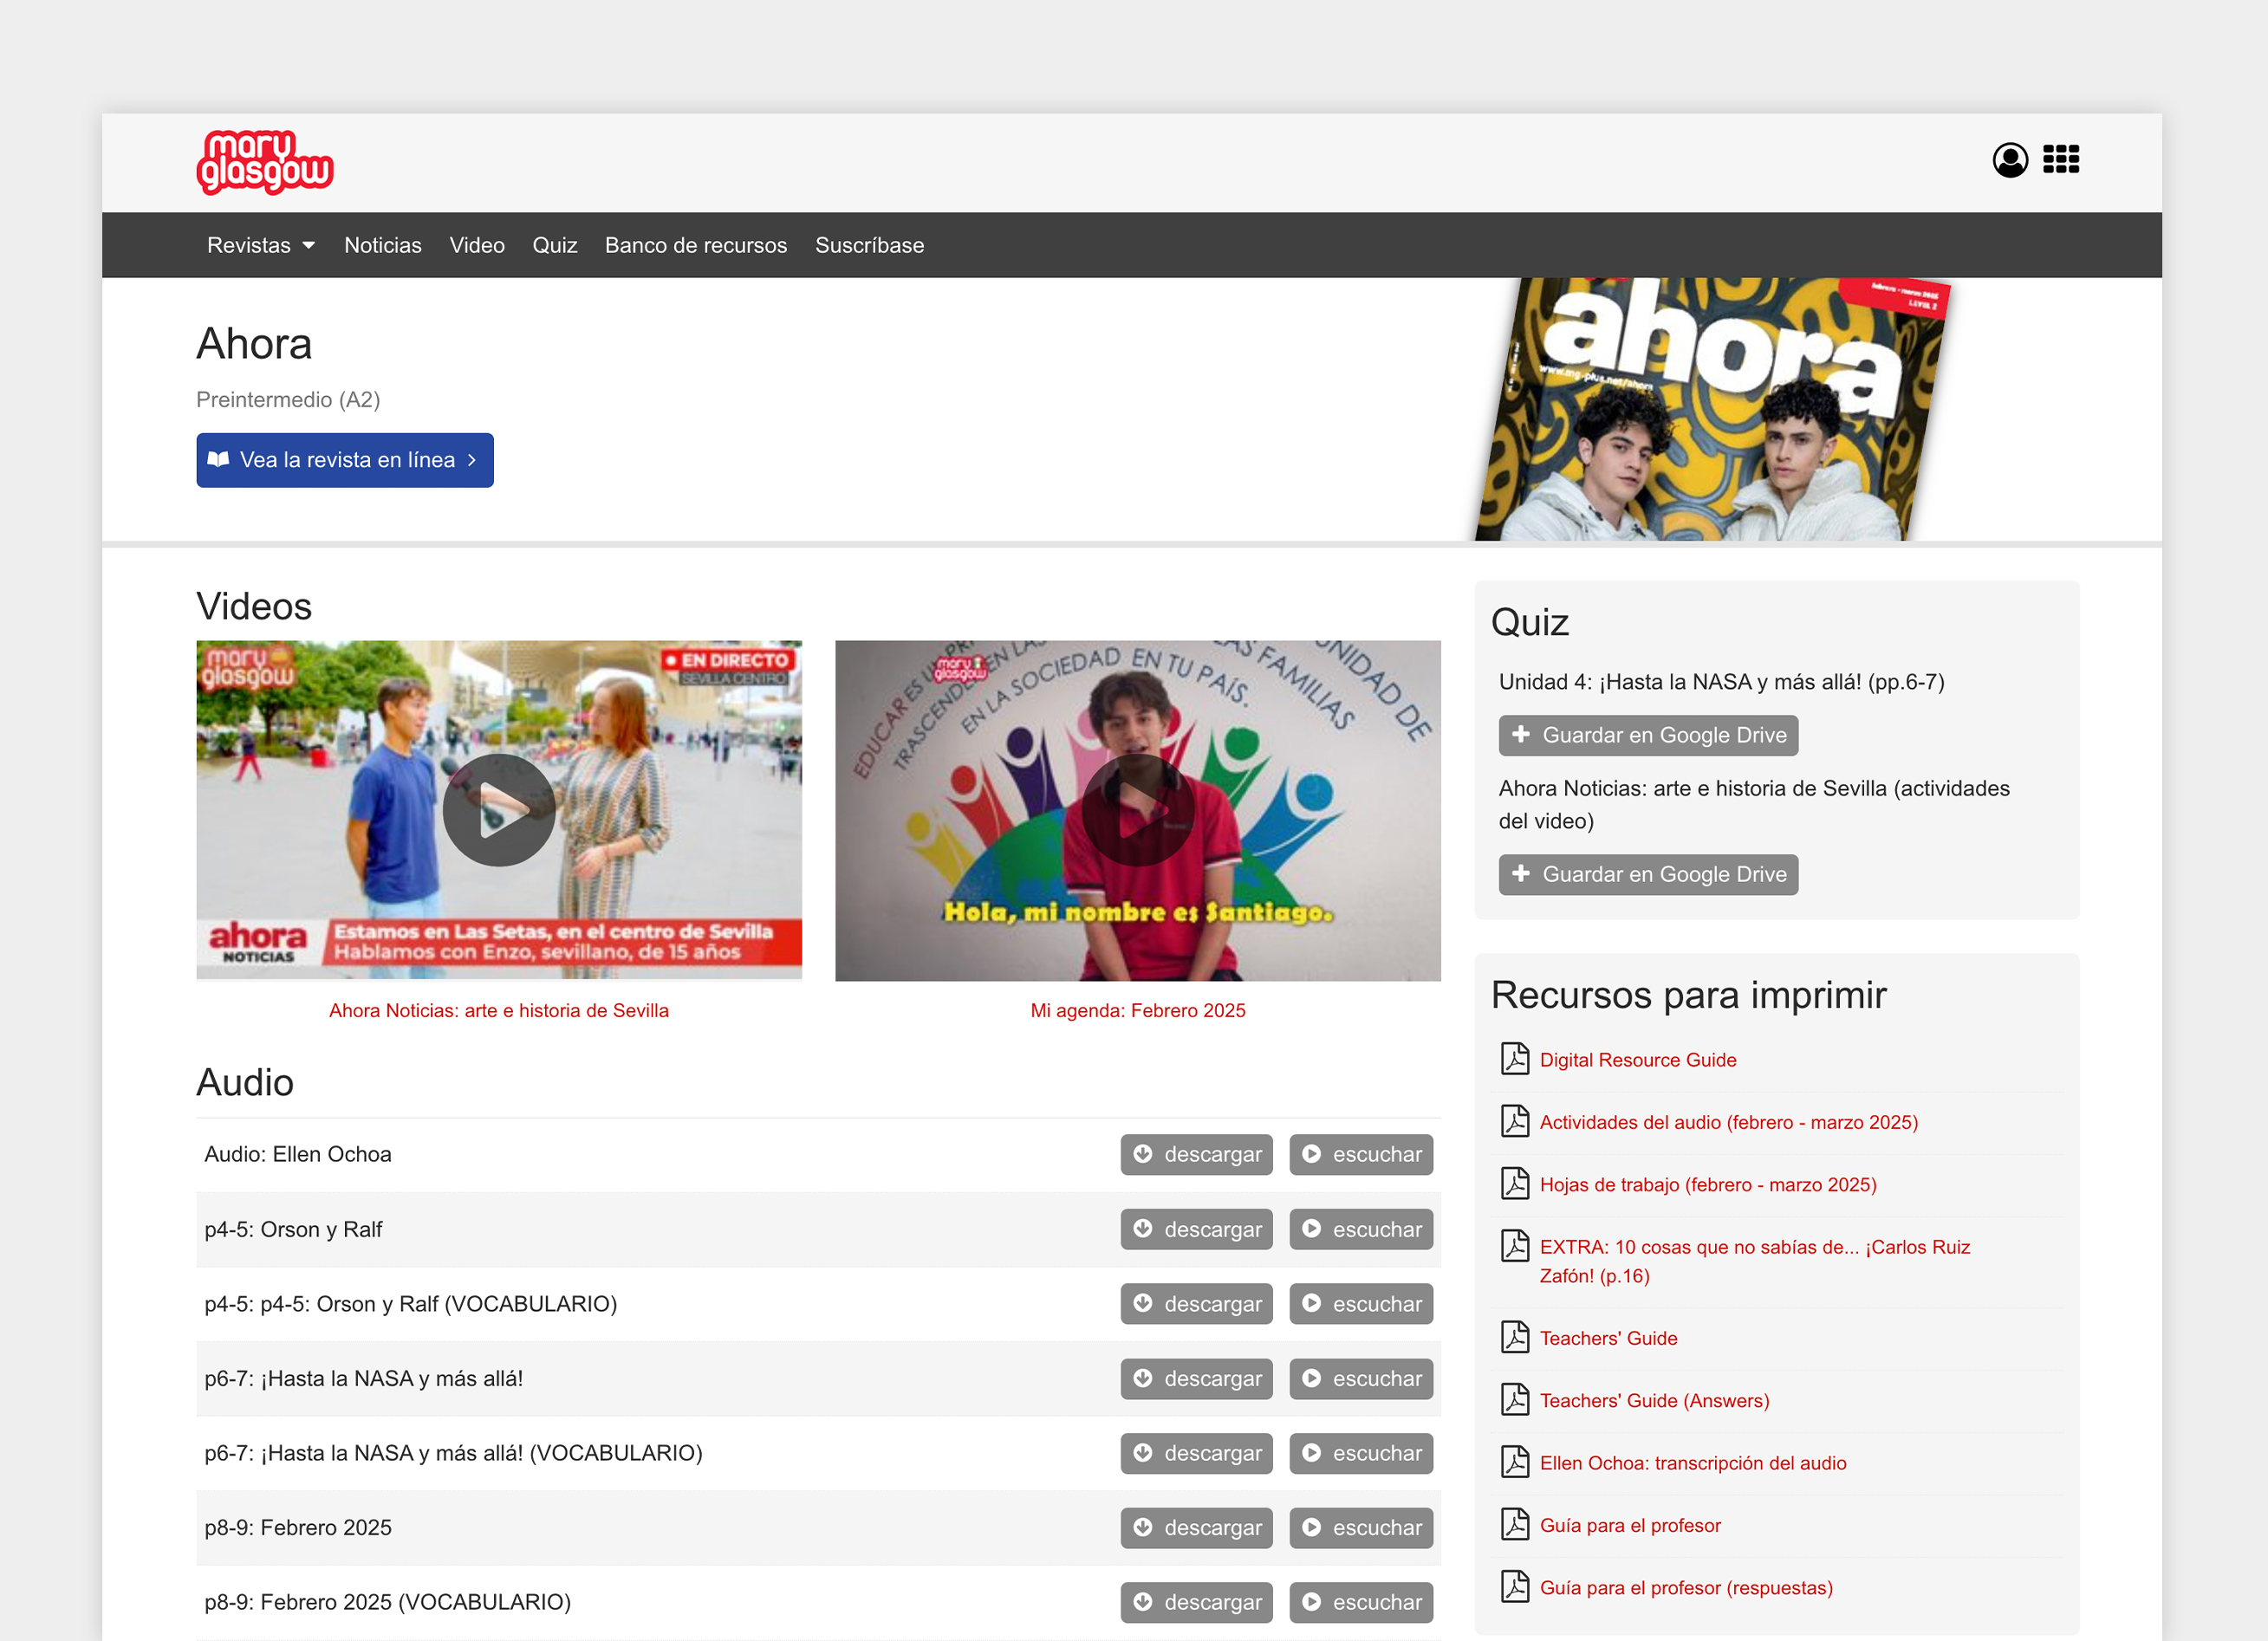
Task: Click the download icon for Audio: Ellen Ochoa
Action: click(1143, 1154)
